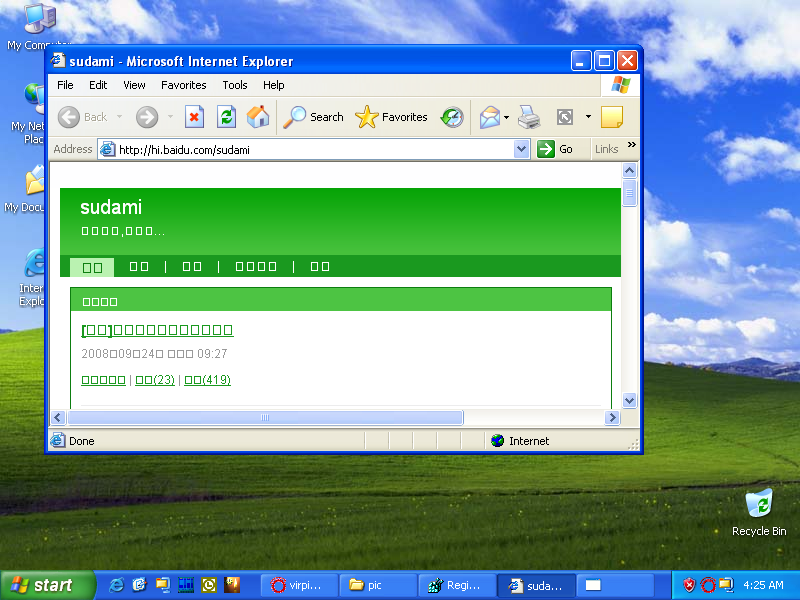Screen dimensions: 800x600
Task: Click the suda... taskbar button
Action: tap(536, 585)
